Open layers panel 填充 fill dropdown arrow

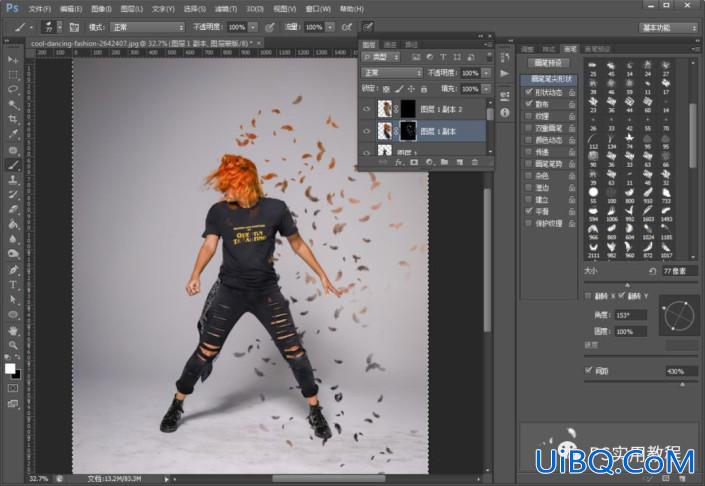pyautogui.click(x=486, y=89)
